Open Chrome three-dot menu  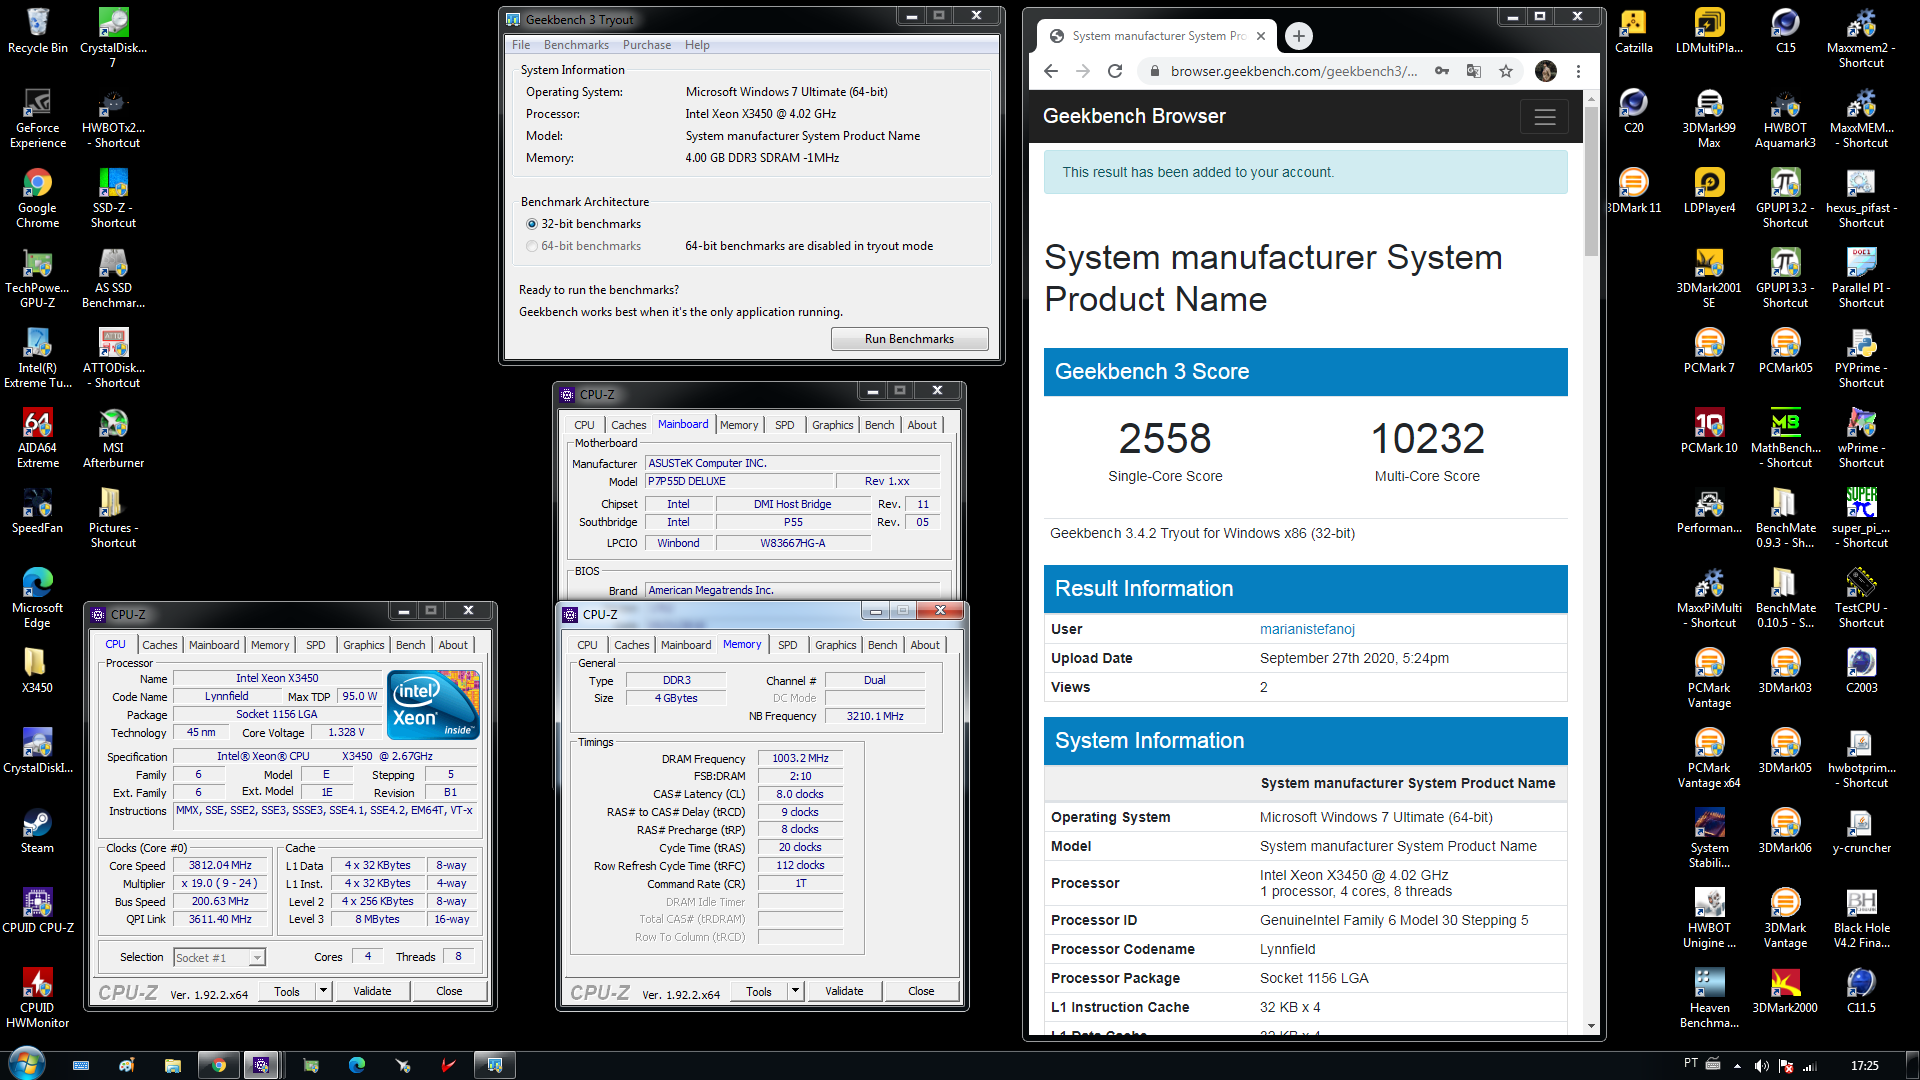coord(1578,71)
